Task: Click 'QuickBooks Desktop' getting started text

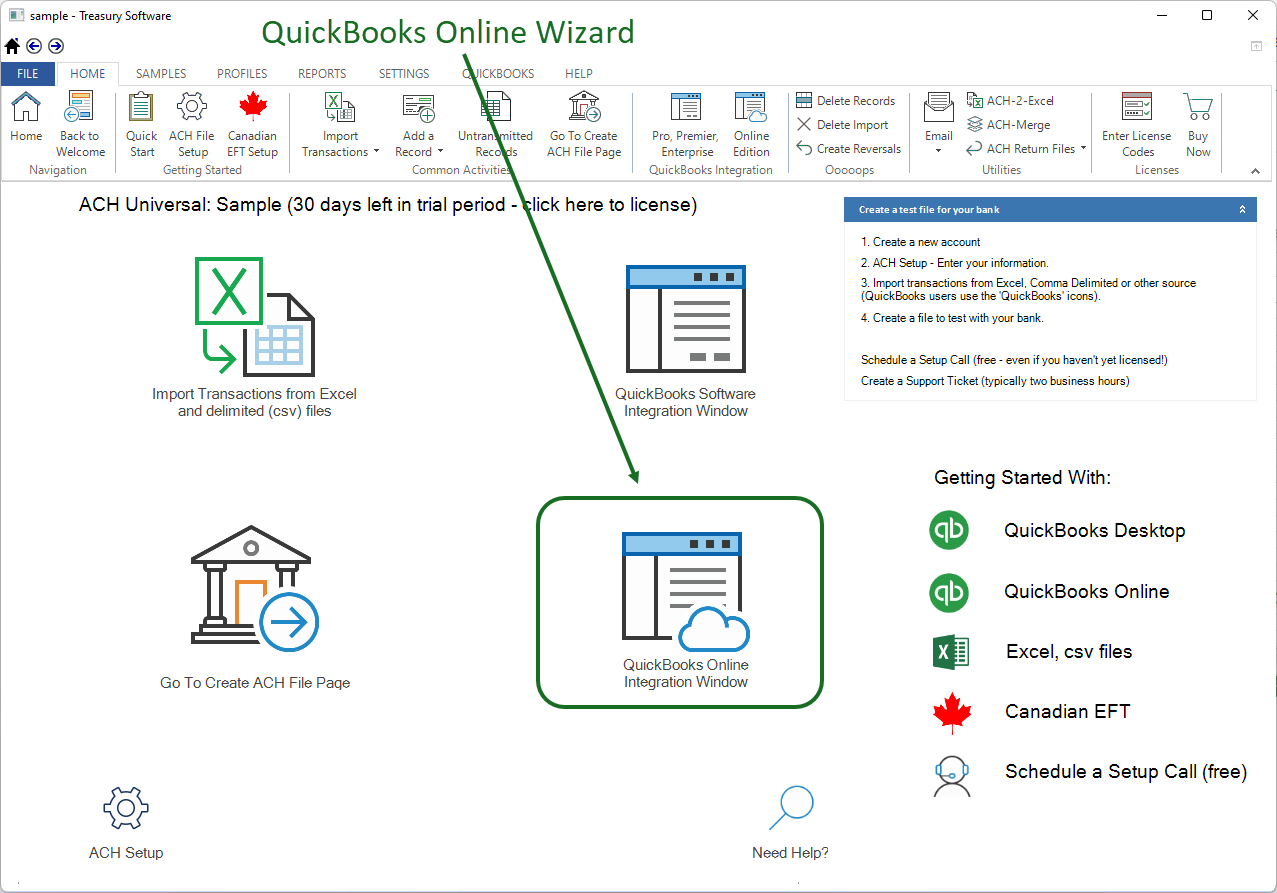Action: [1095, 531]
